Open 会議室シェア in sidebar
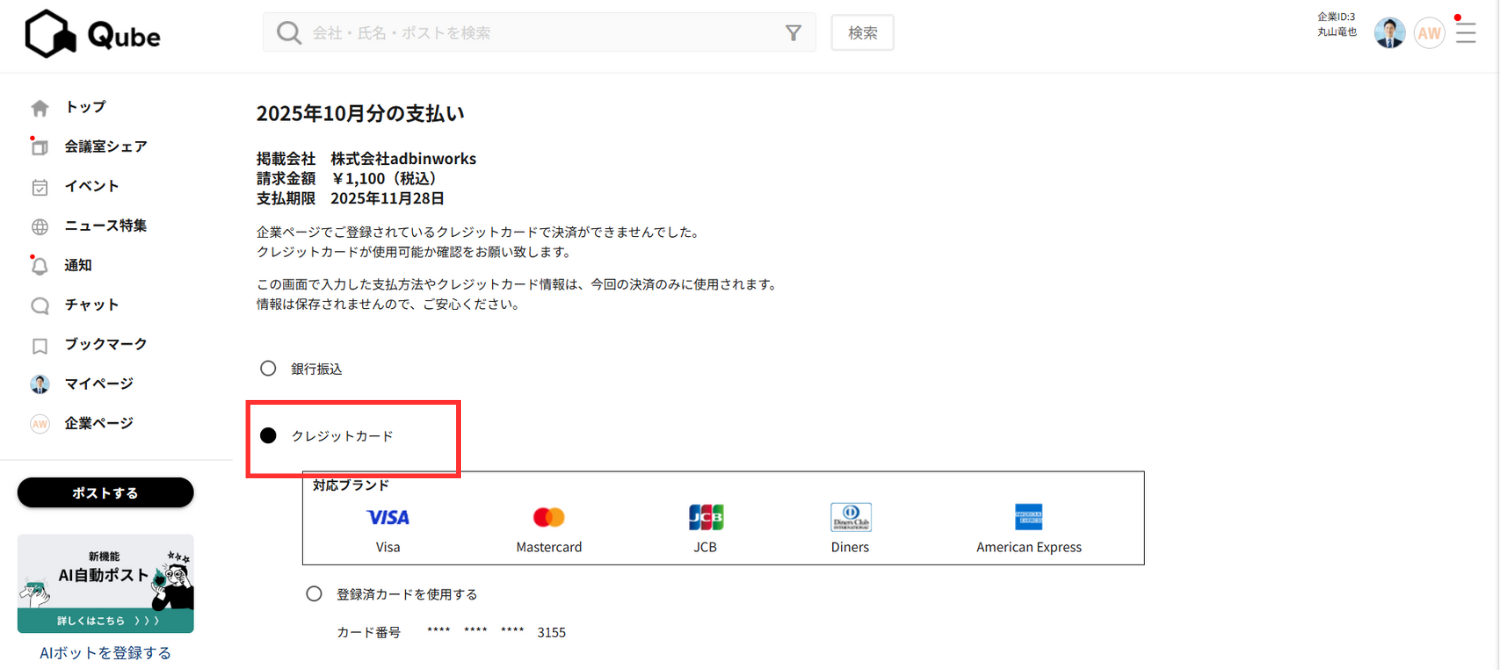Screen dimensions: 1500x670 pos(105,147)
